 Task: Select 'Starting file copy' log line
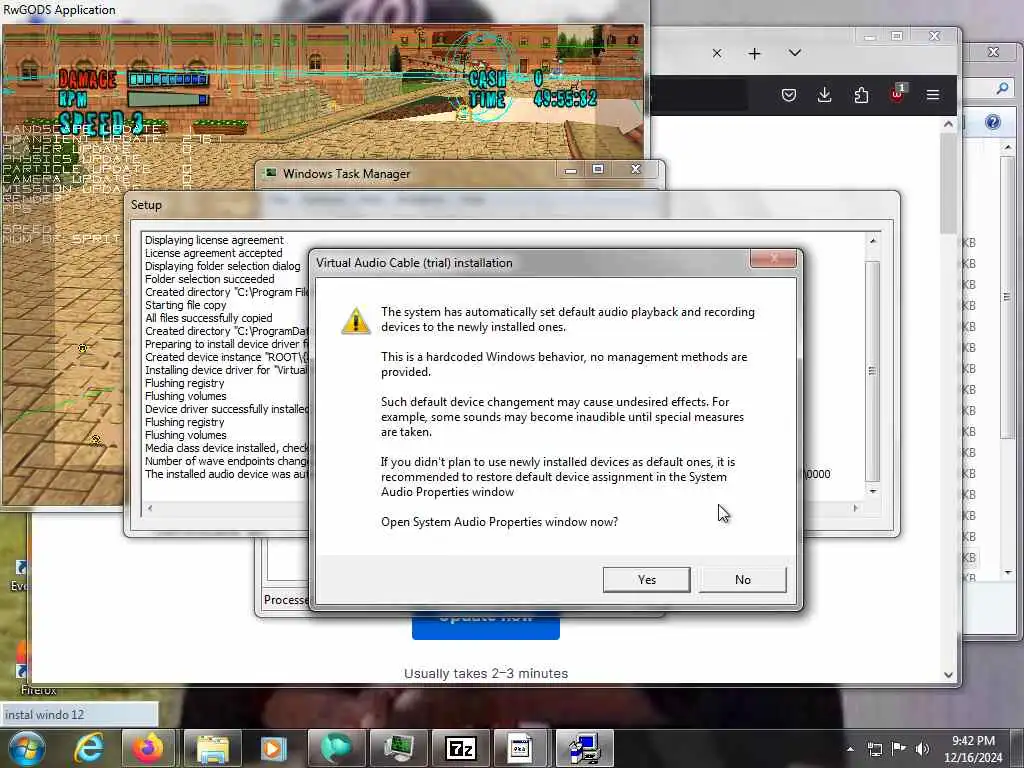pyautogui.click(x=185, y=305)
